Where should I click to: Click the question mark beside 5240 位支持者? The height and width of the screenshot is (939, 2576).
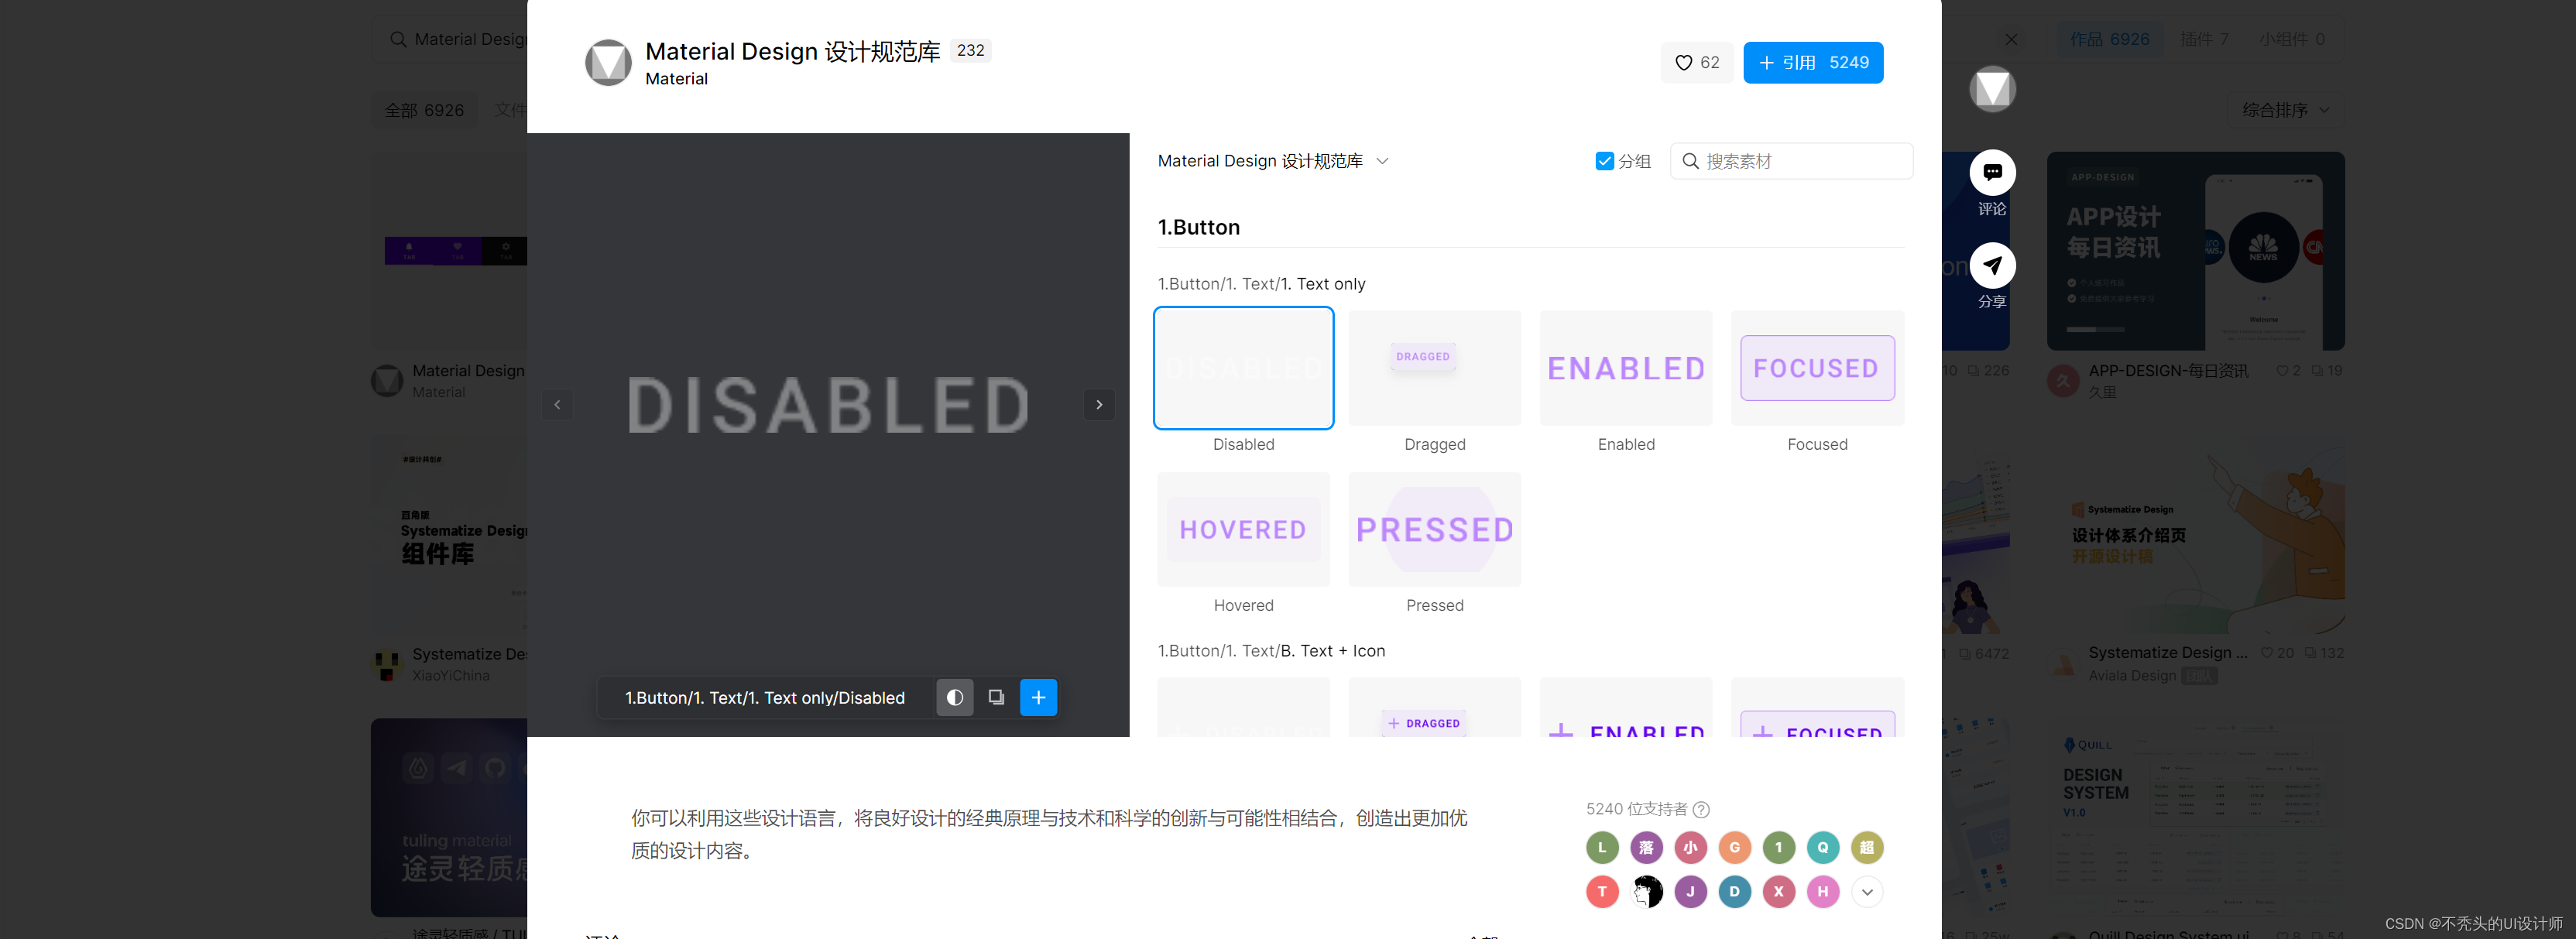[x=1701, y=809]
